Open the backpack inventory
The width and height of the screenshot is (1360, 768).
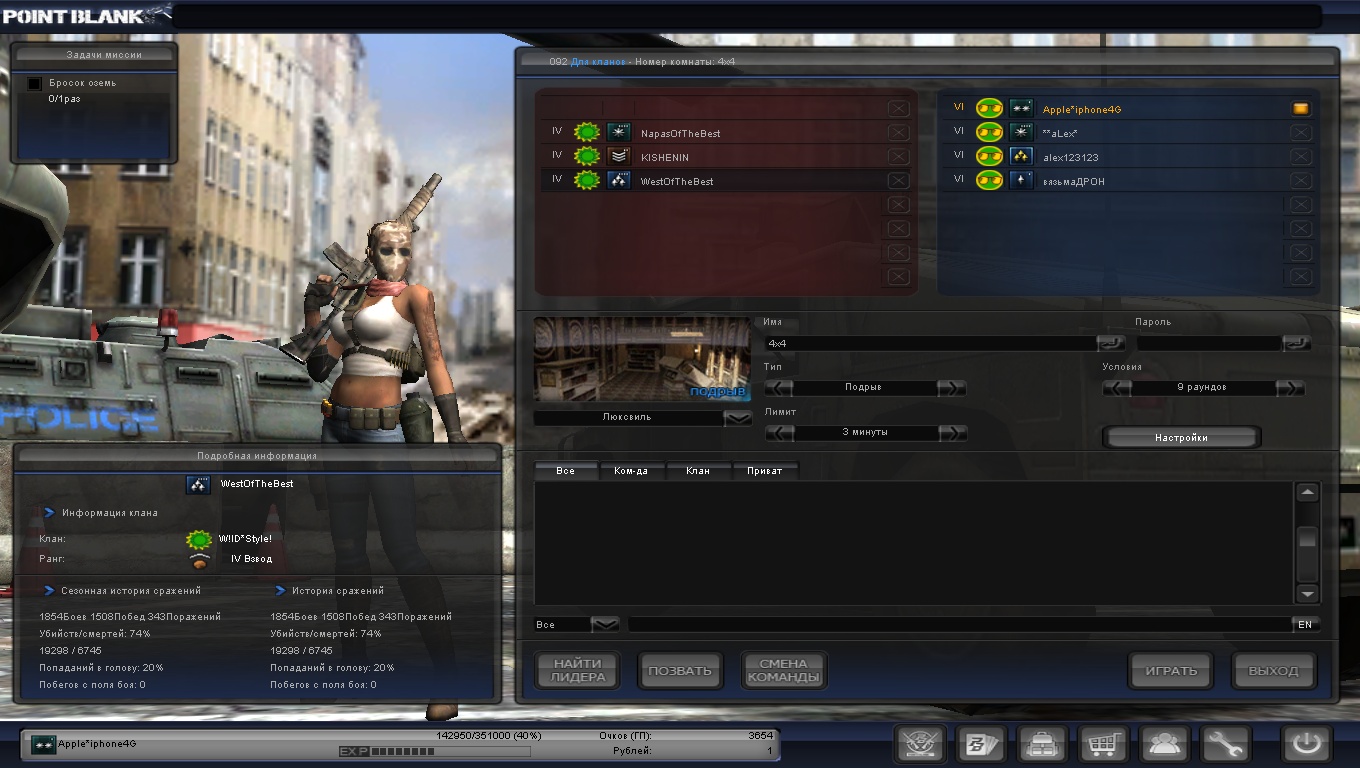pyautogui.click(x=1041, y=745)
